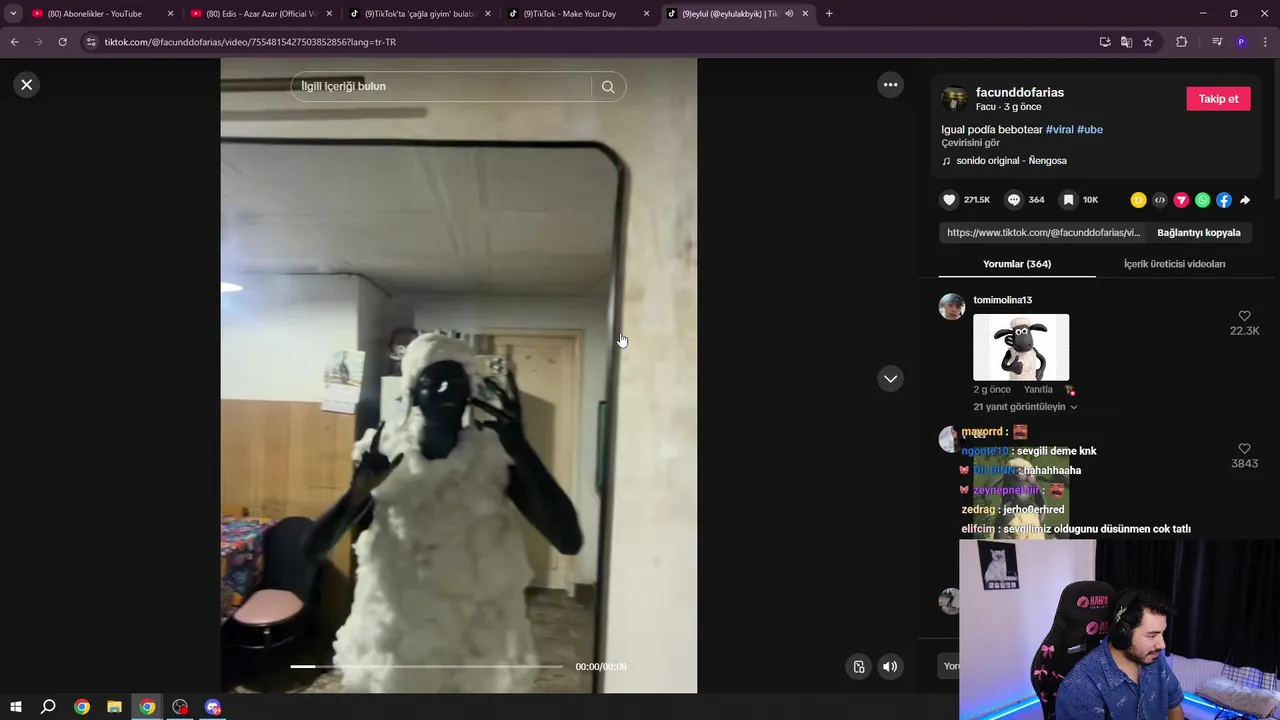Click the site info icon in address bar
This screenshot has height=720, width=1280.
pyautogui.click(x=91, y=42)
